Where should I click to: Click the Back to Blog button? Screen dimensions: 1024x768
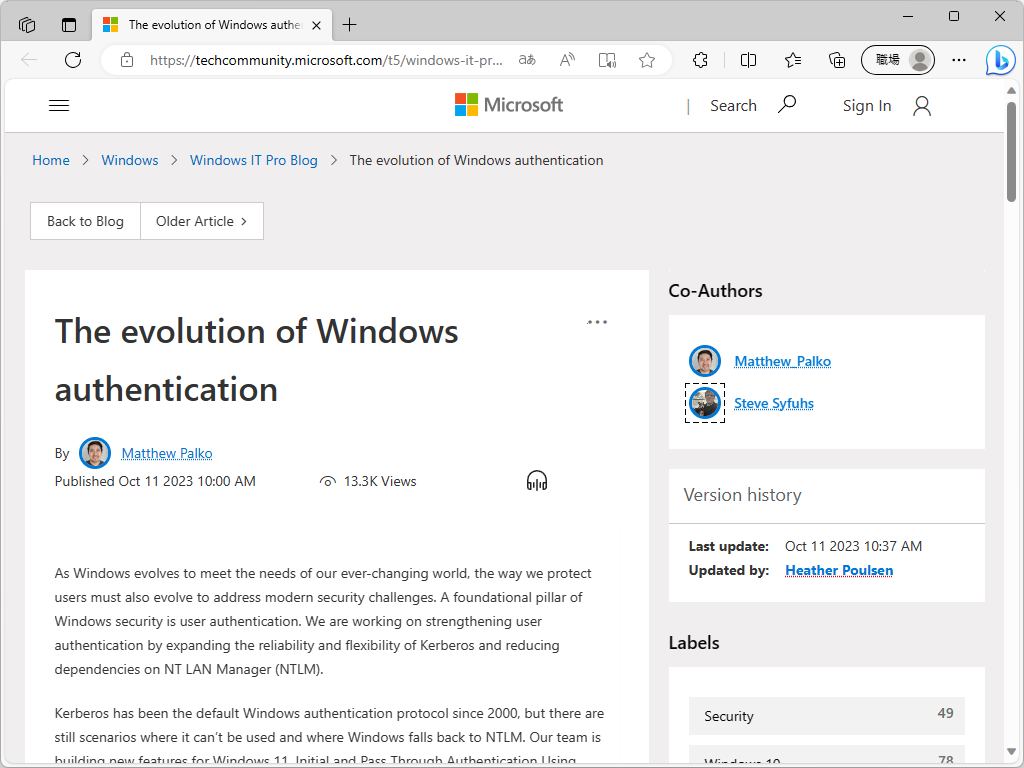click(x=85, y=221)
